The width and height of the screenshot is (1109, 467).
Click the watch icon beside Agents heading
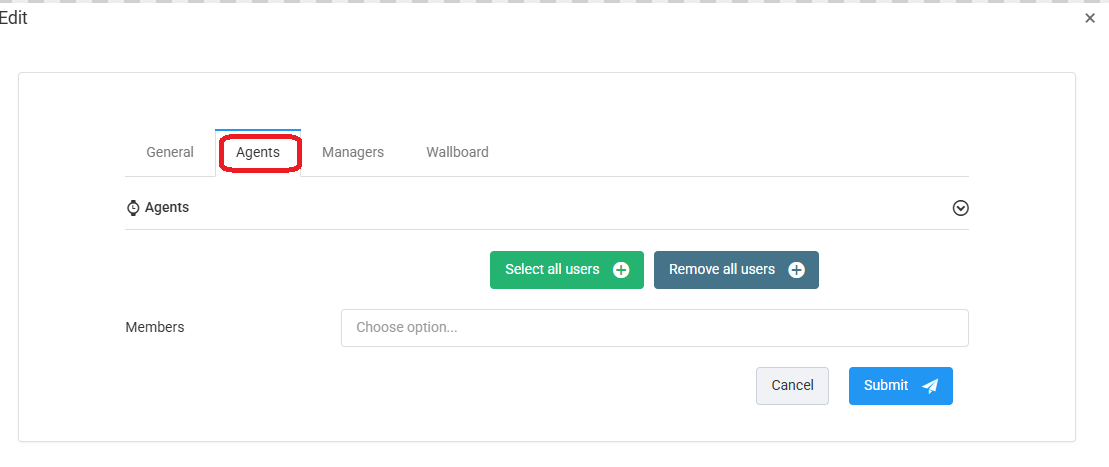(x=133, y=208)
